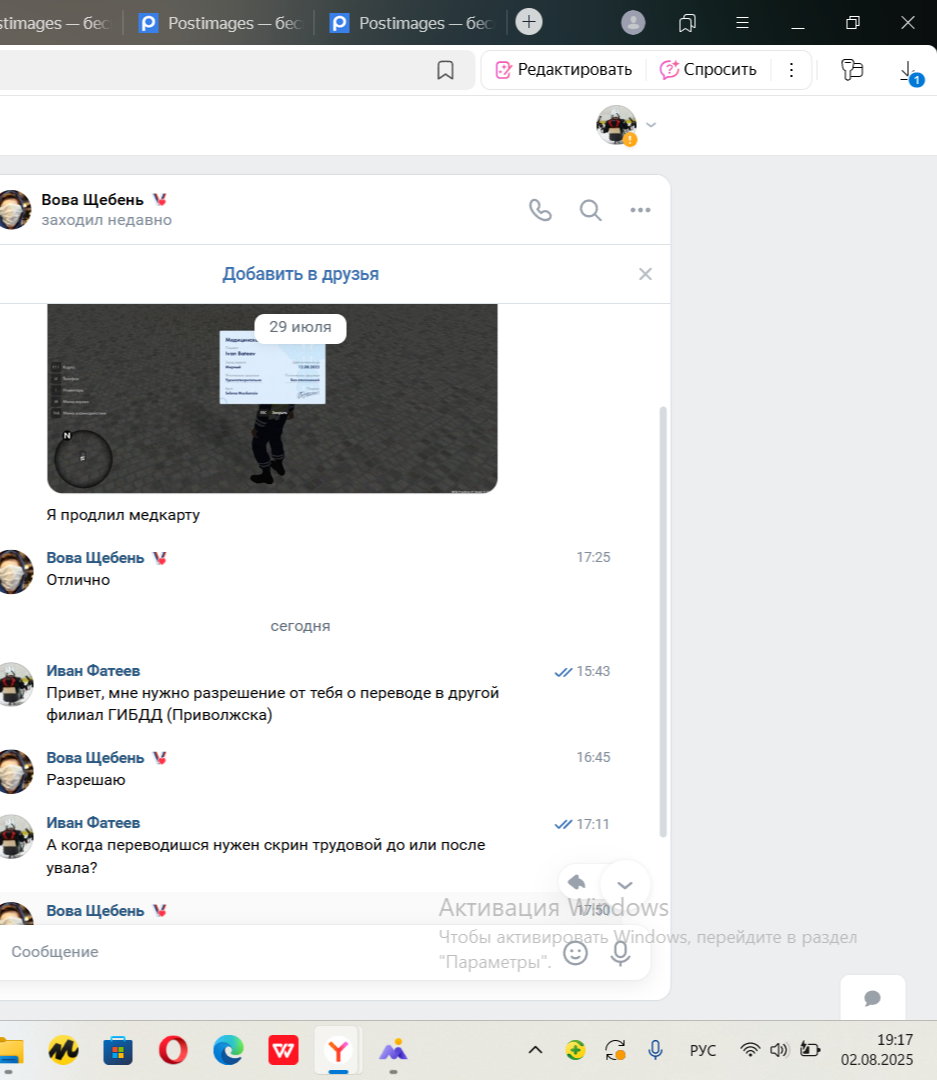Click the timestamp 17:25
Screen dimensions: 937x1080
(x=593, y=557)
